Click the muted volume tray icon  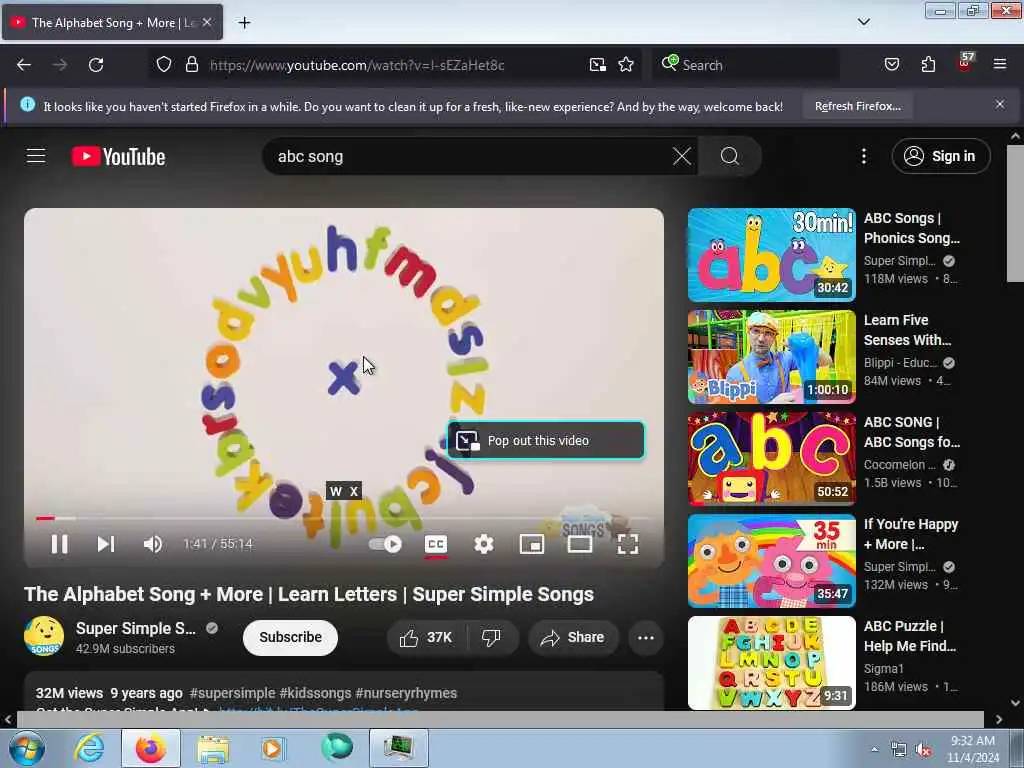click(x=923, y=750)
